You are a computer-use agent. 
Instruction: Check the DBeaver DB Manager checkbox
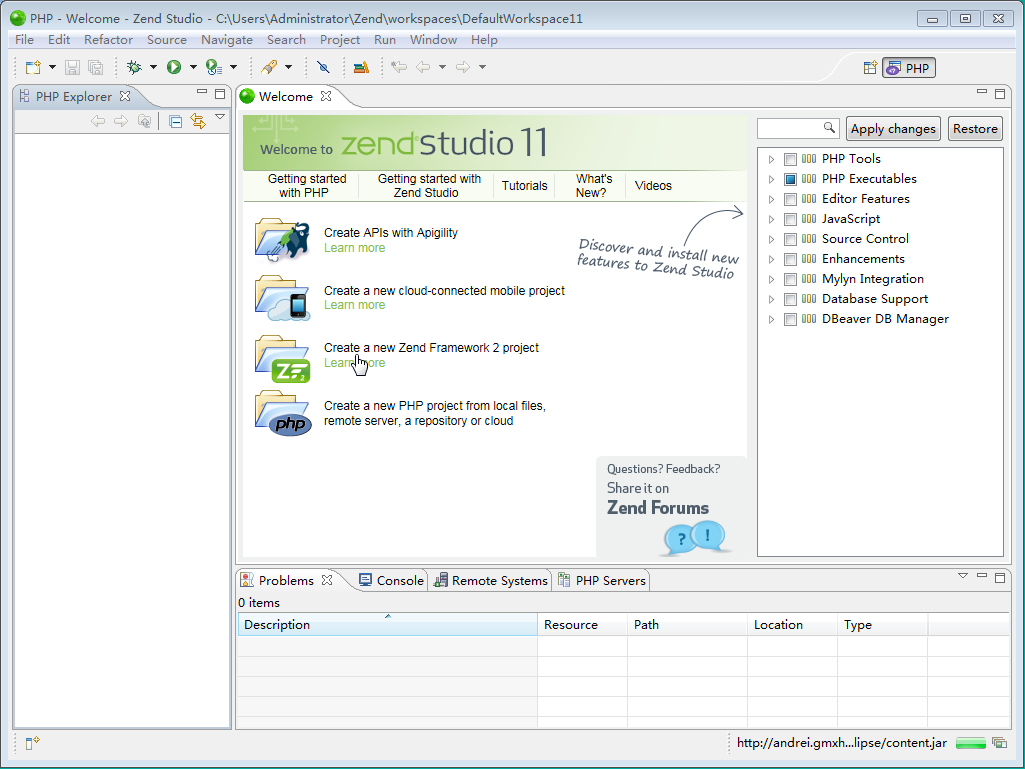click(790, 320)
